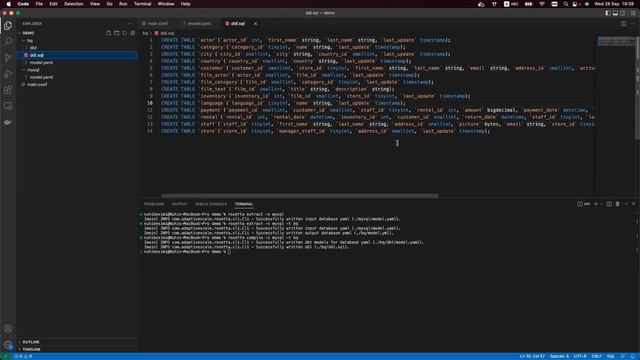Refresh the Explorer file tree
Screen dimensions: 640x360
click(124, 33)
